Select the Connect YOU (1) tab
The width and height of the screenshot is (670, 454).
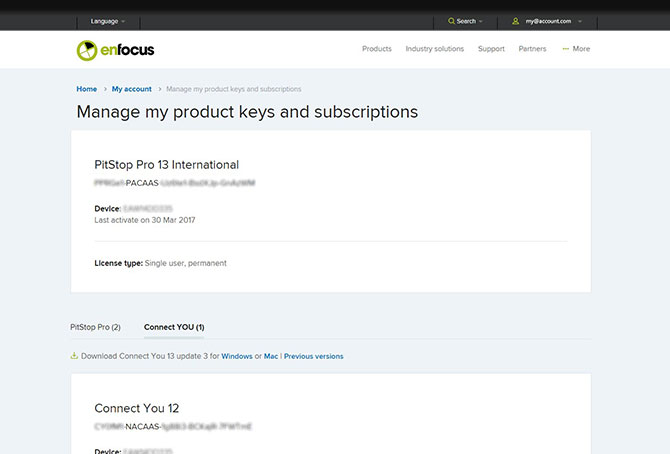click(x=174, y=327)
